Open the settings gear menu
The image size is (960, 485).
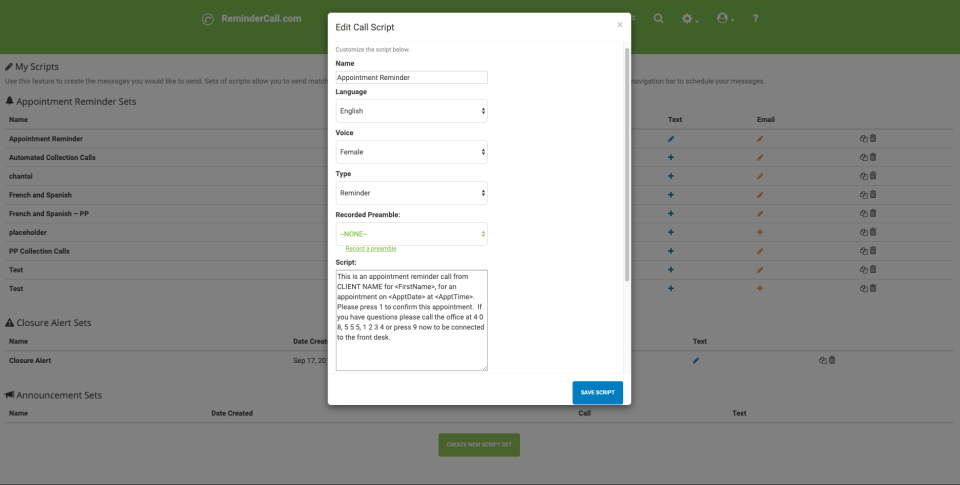pyautogui.click(x=690, y=19)
